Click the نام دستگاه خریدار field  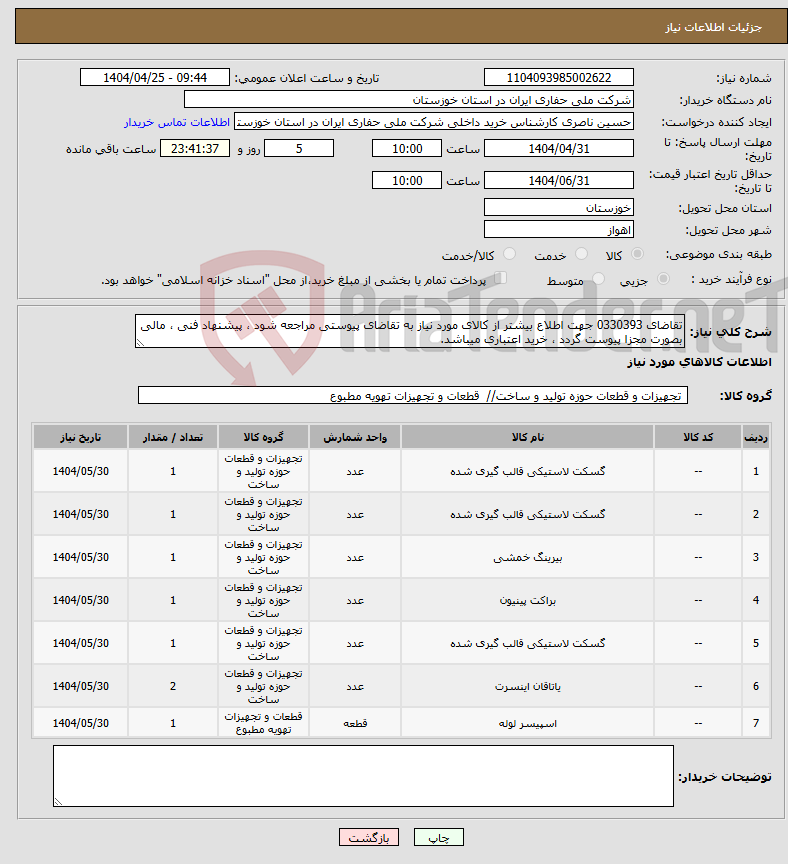[408, 100]
